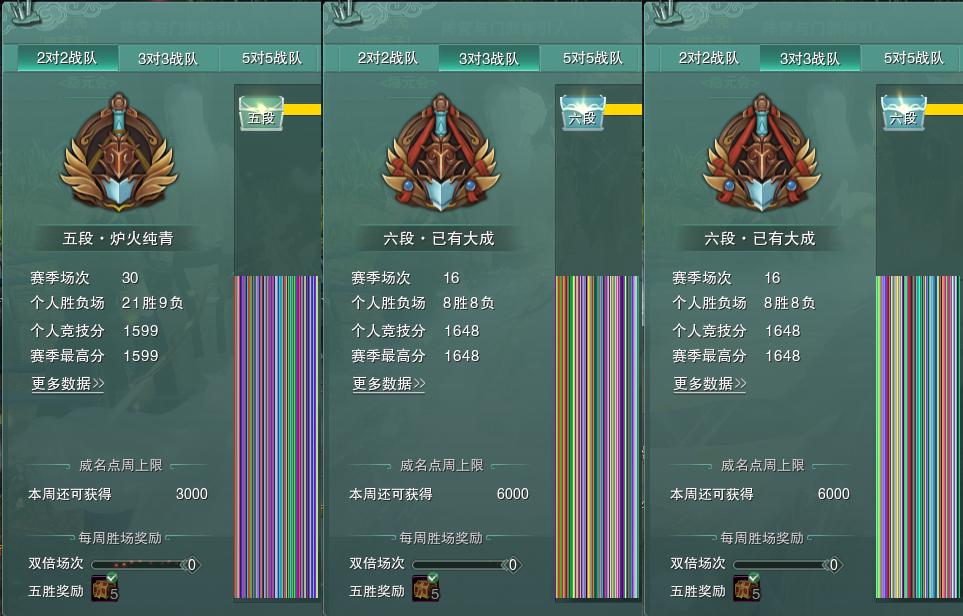This screenshot has height=616, width=963.
Task: Select the 2对2战队 tab in left panel
Action: pyautogui.click(x=66, y=58)
